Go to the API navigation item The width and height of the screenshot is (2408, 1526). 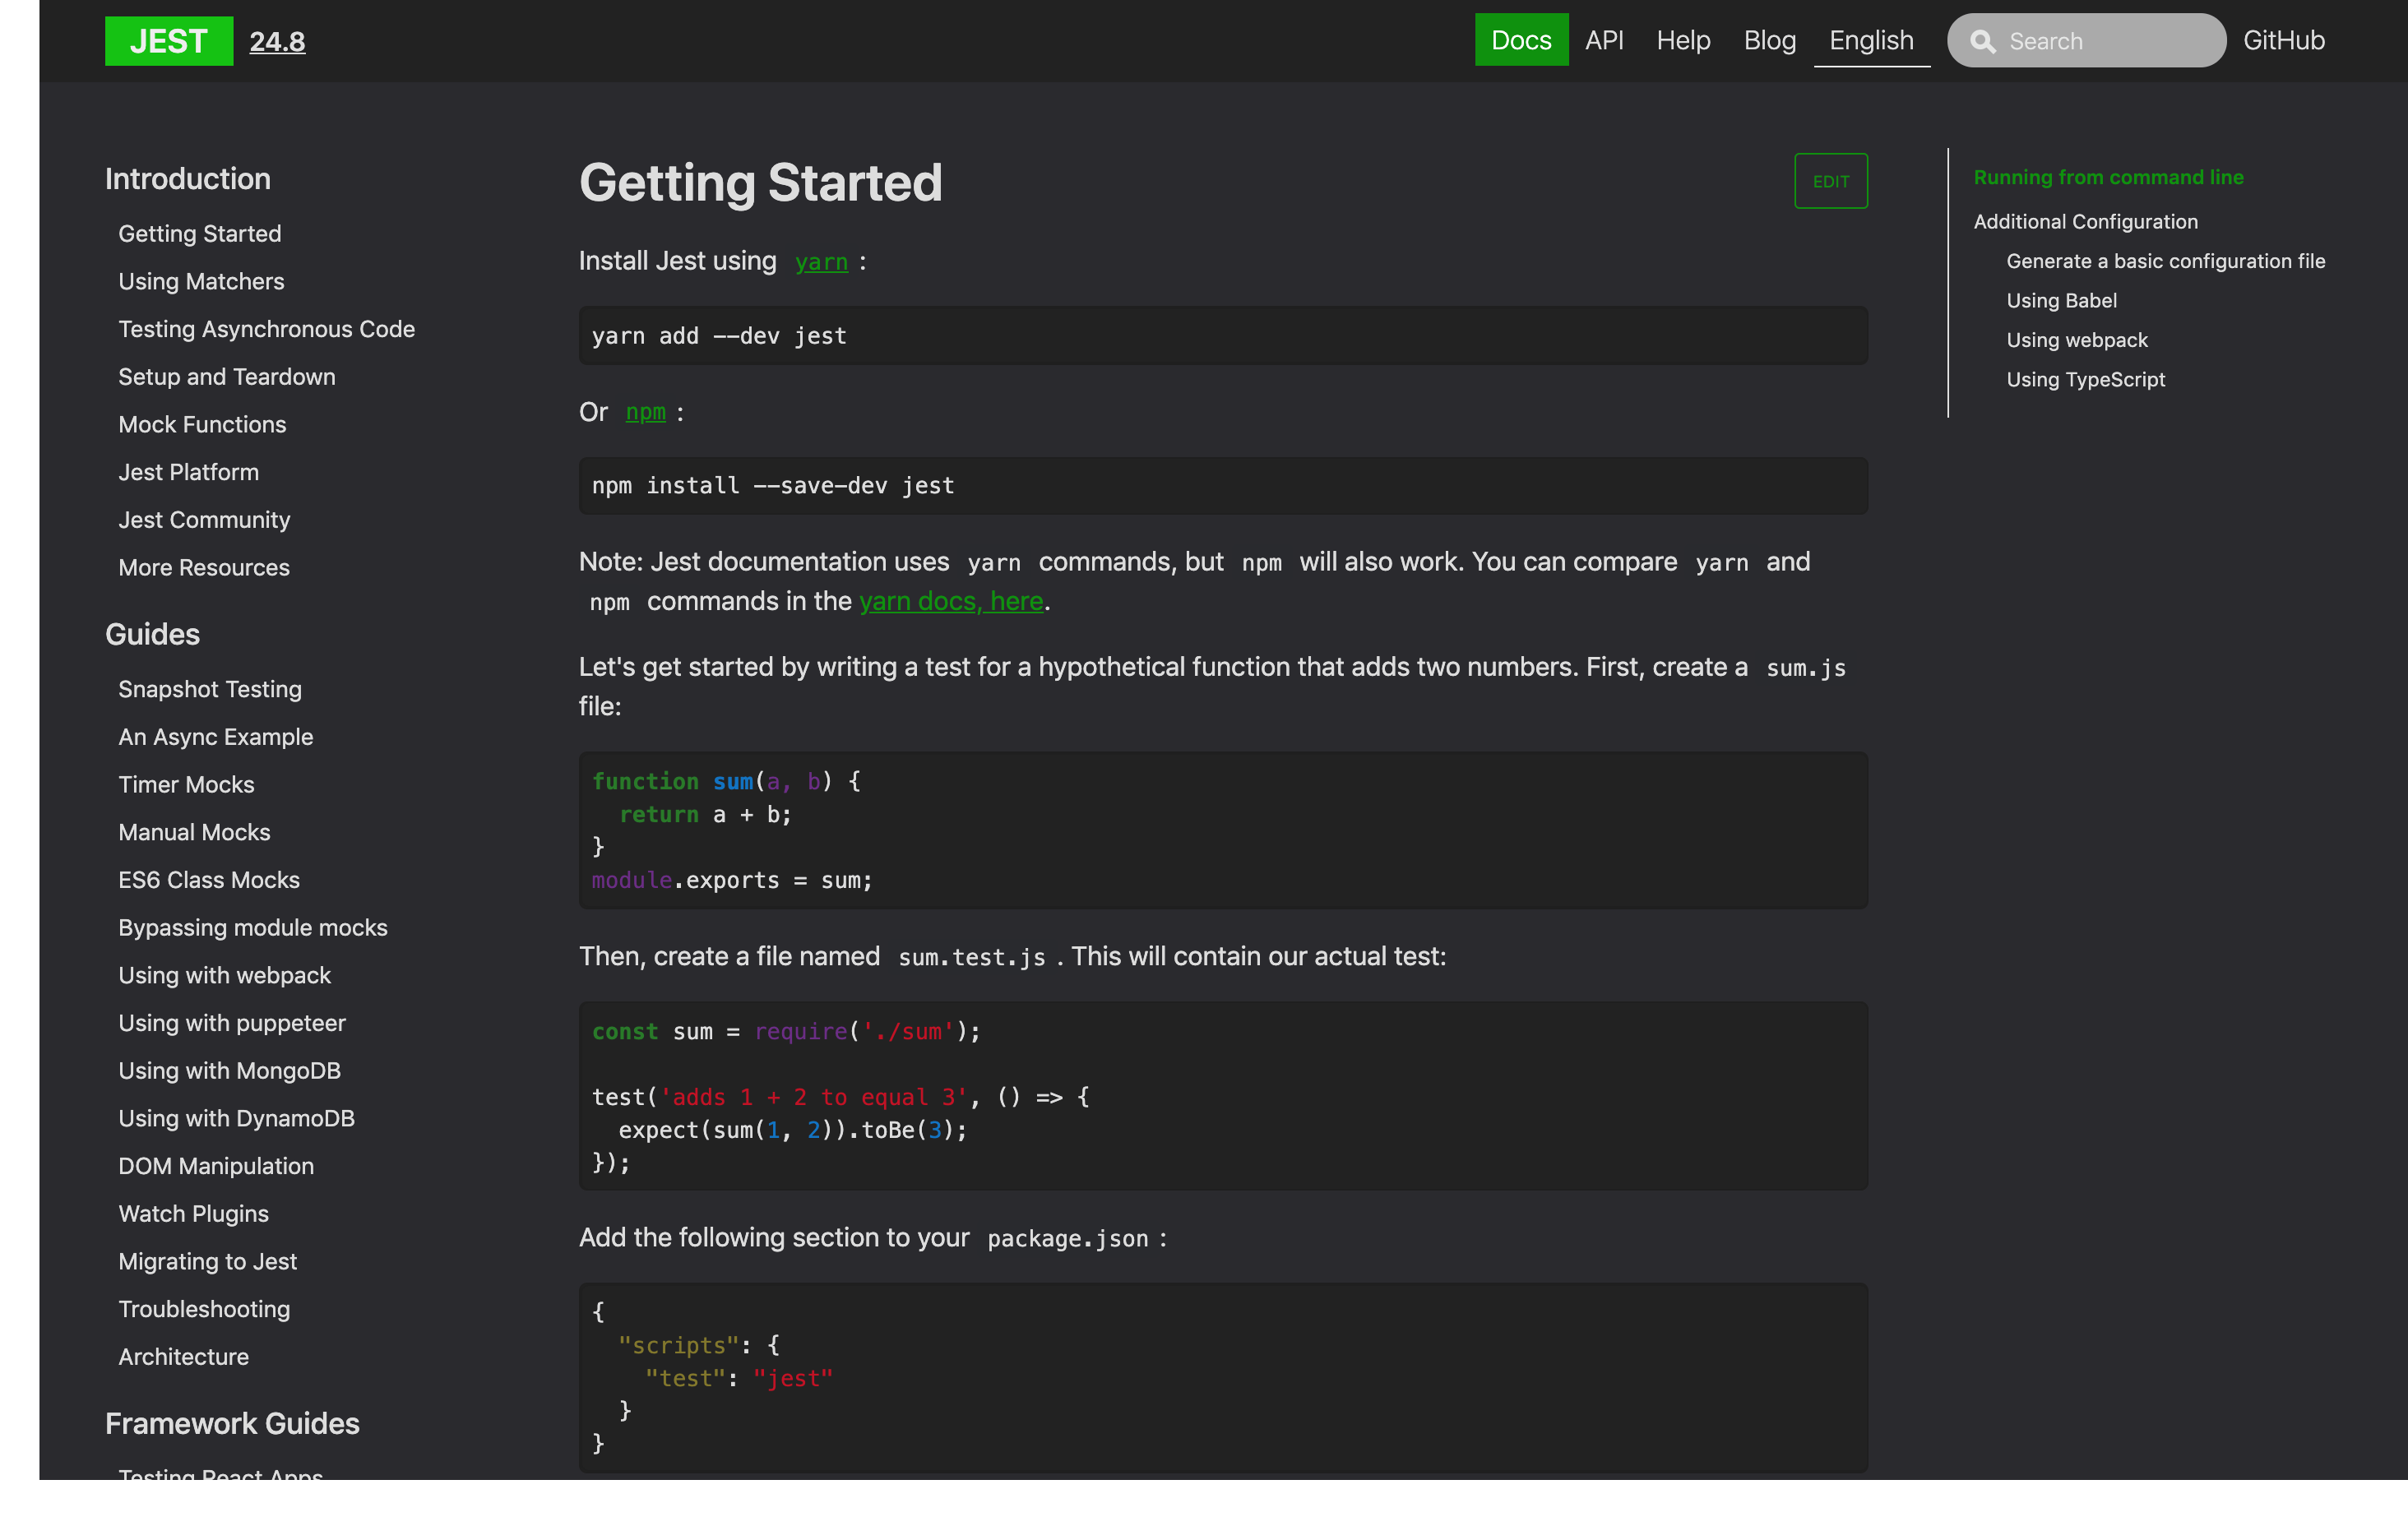point(1604,40)
